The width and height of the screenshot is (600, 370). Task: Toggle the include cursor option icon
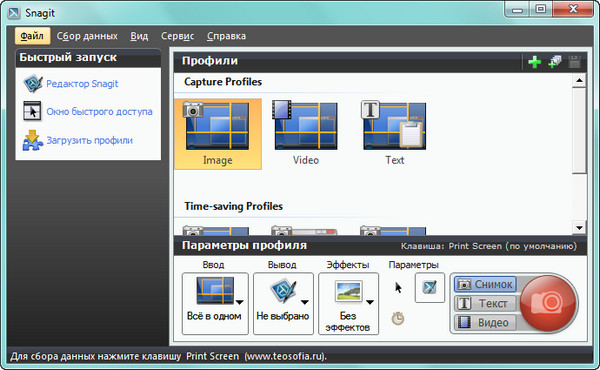coord(398,288)
